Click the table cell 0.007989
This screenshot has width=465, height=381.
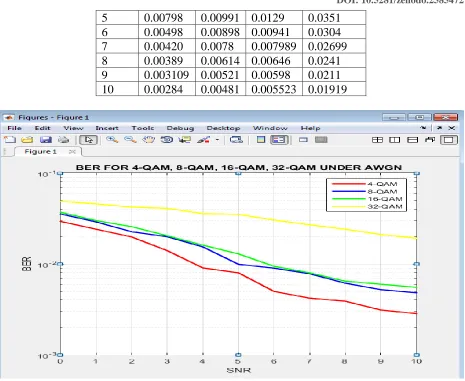(x=274, y=46)
